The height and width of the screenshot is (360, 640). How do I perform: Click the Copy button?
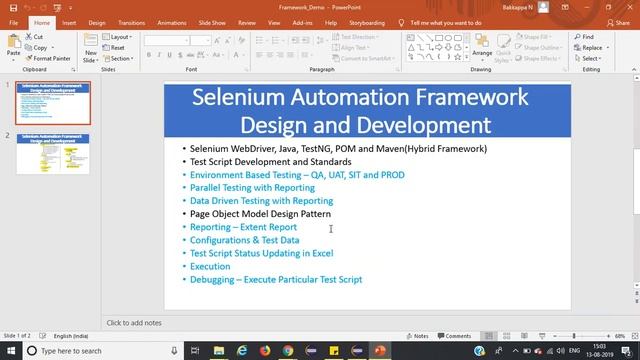[36, 48]
